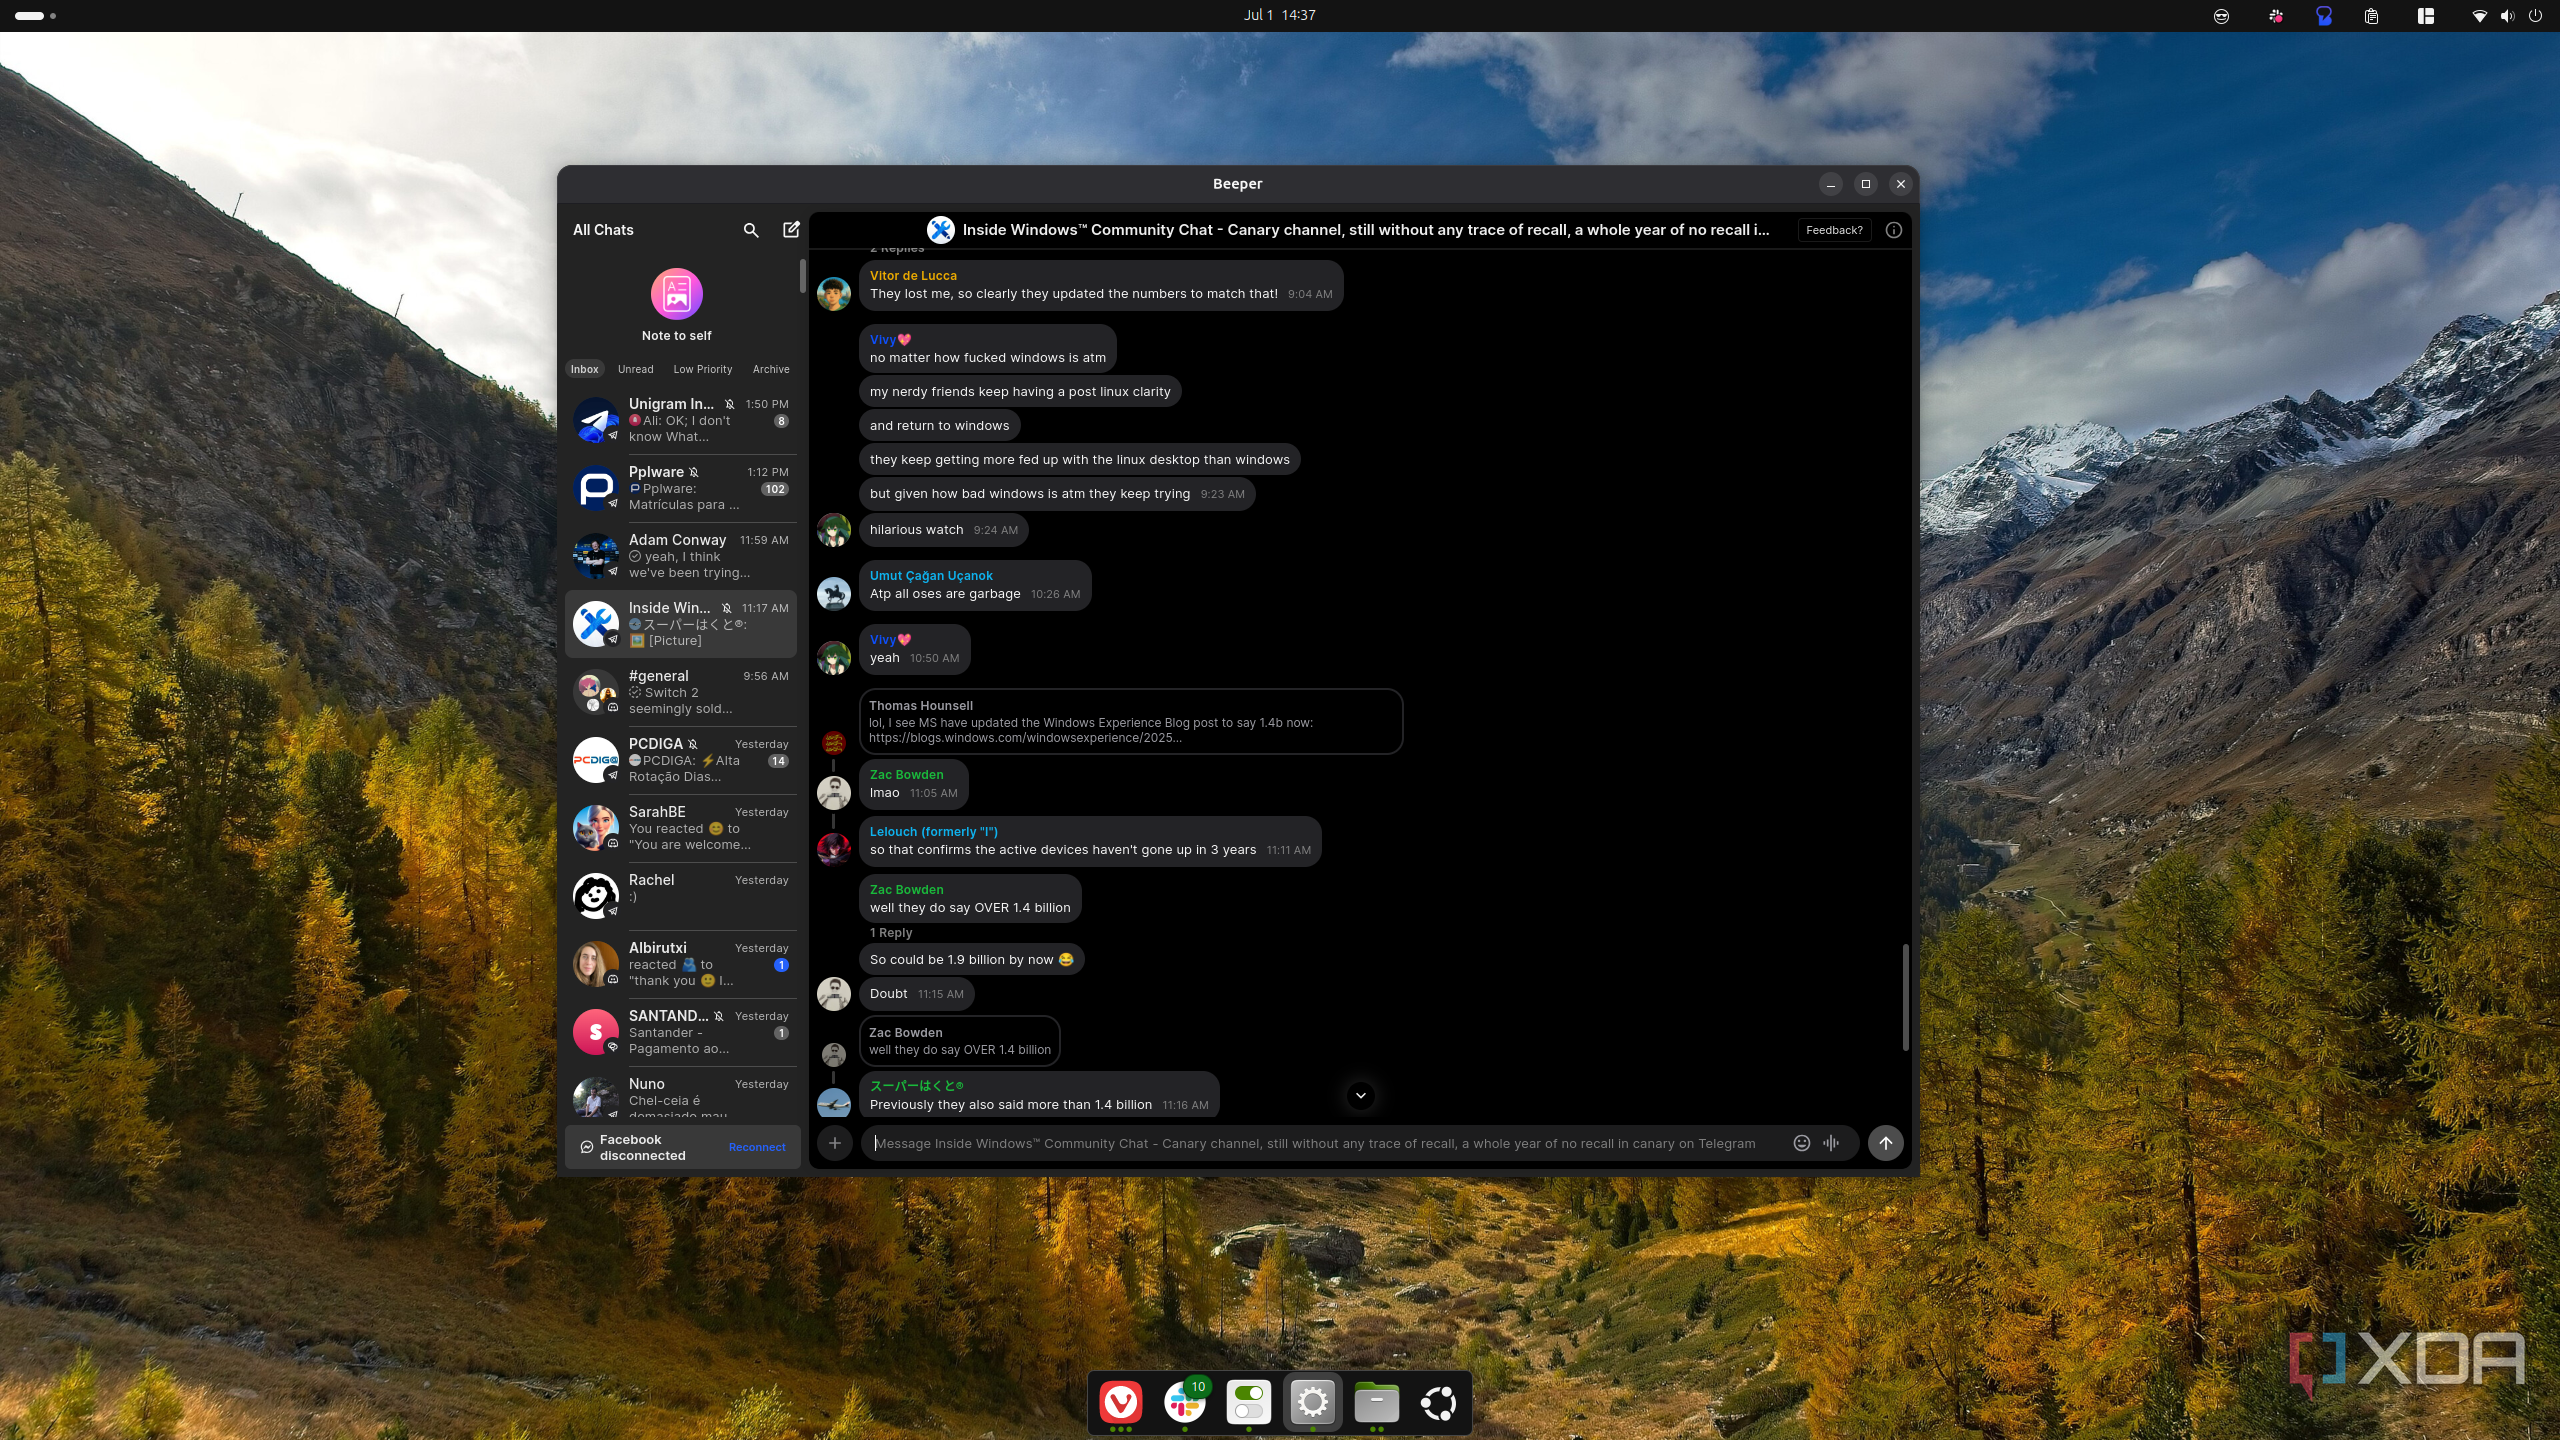Open the Adam Conway chat
Screen dimensions: 2560x1440
[681, 556]
